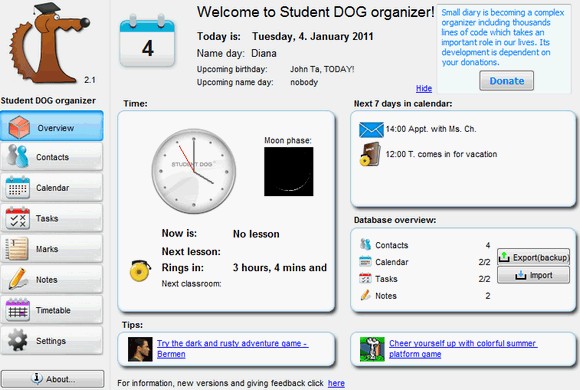Click the Donate button
Screen dimensions: 580x390
pyautogui.click(x=506, y=81)
